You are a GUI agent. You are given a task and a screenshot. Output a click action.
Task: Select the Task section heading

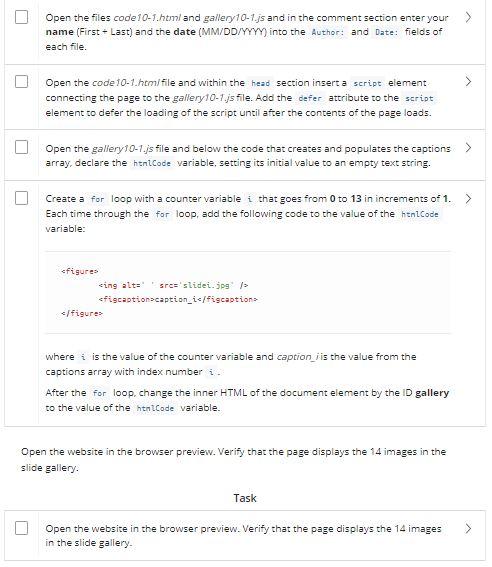[x=245, y=498]
